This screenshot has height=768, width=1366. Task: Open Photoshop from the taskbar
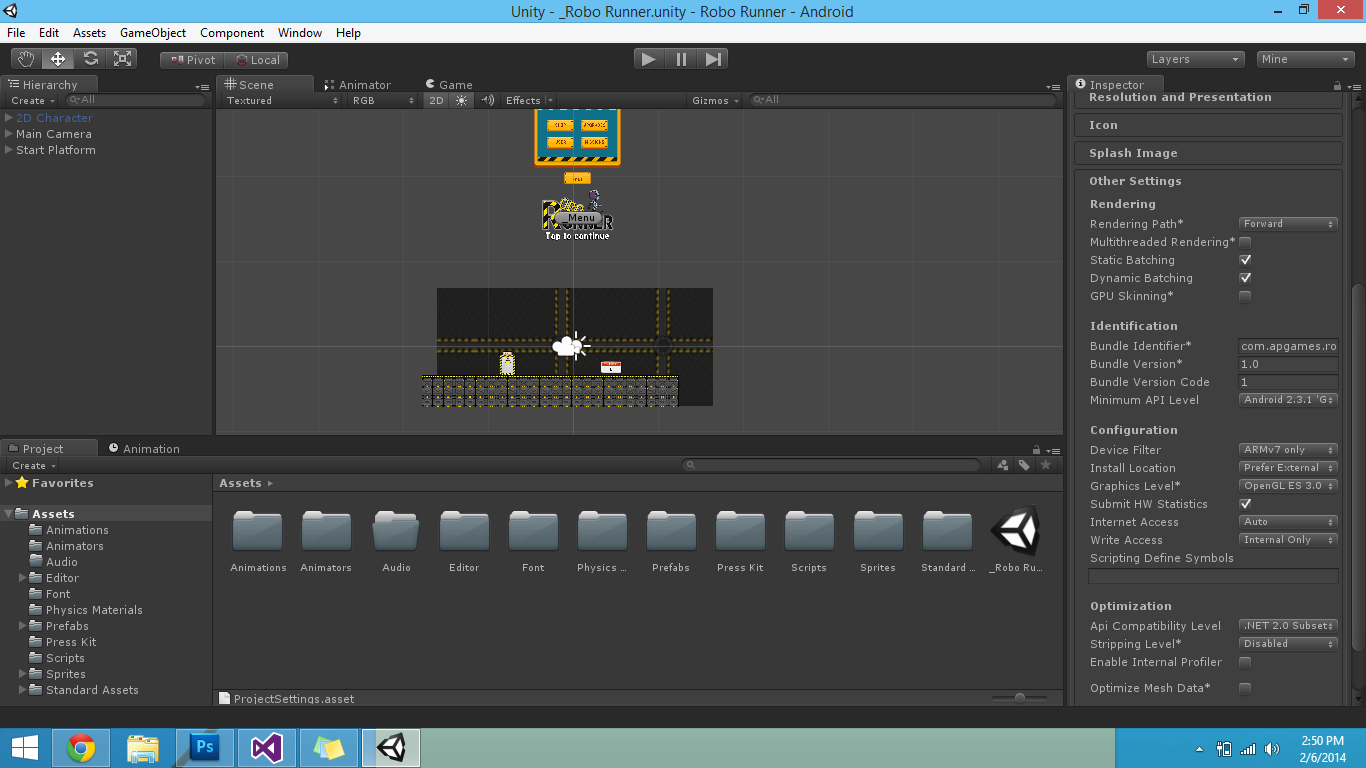[205, 748]
